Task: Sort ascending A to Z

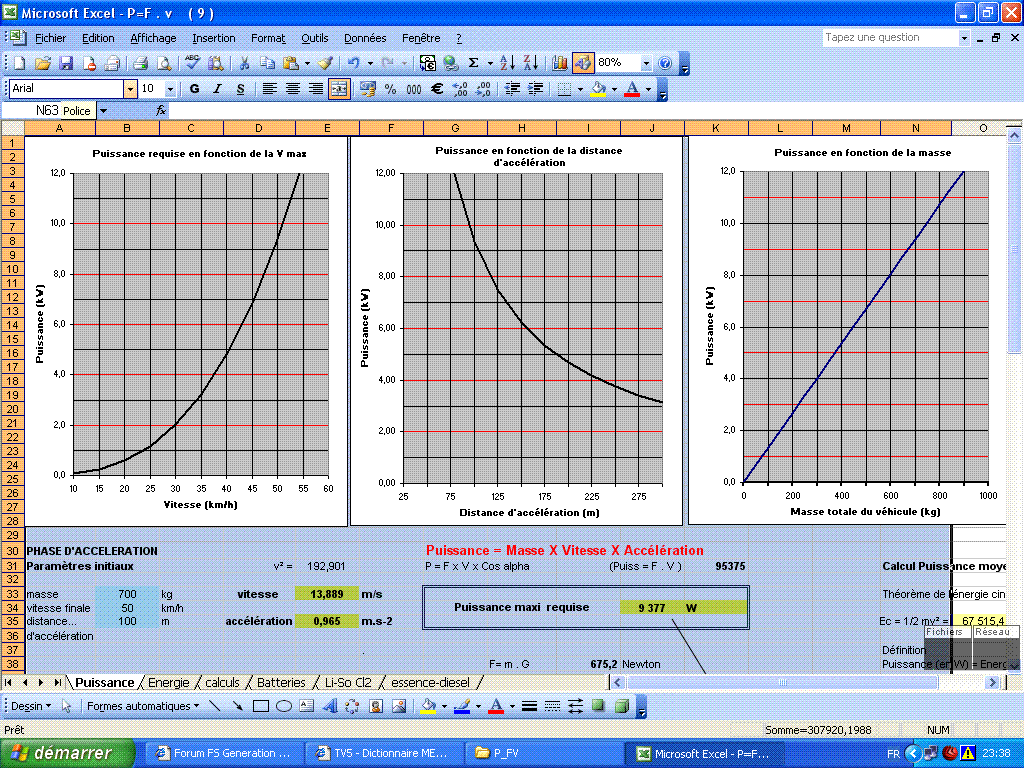Action: pos(507,63)
